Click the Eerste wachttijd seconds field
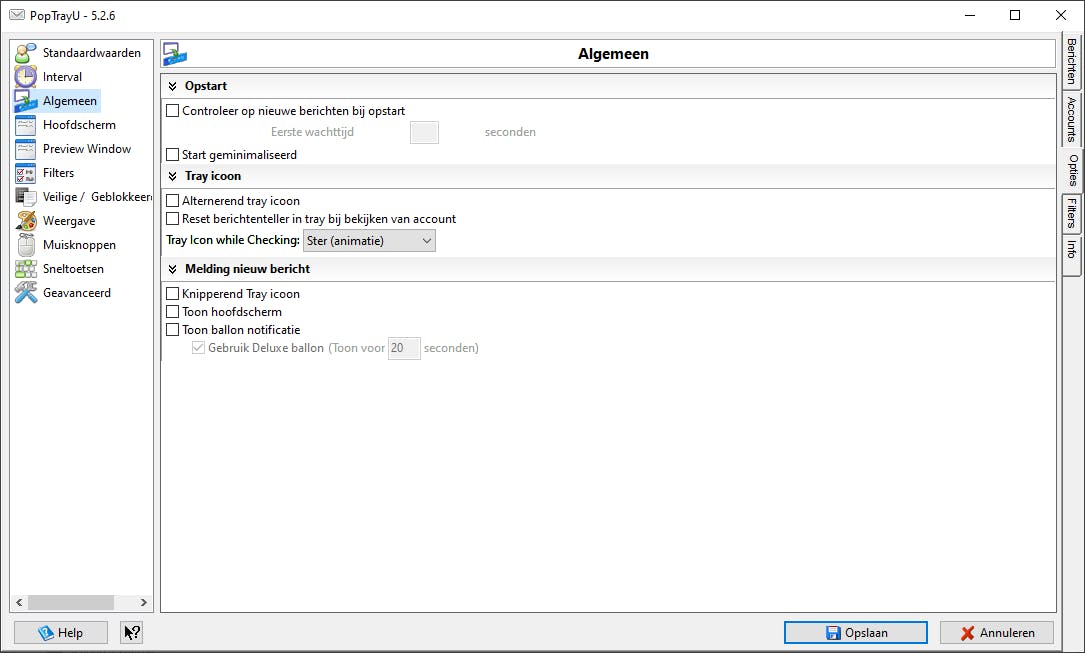This screenshot has height=653, width=1085. coord(424,132)
